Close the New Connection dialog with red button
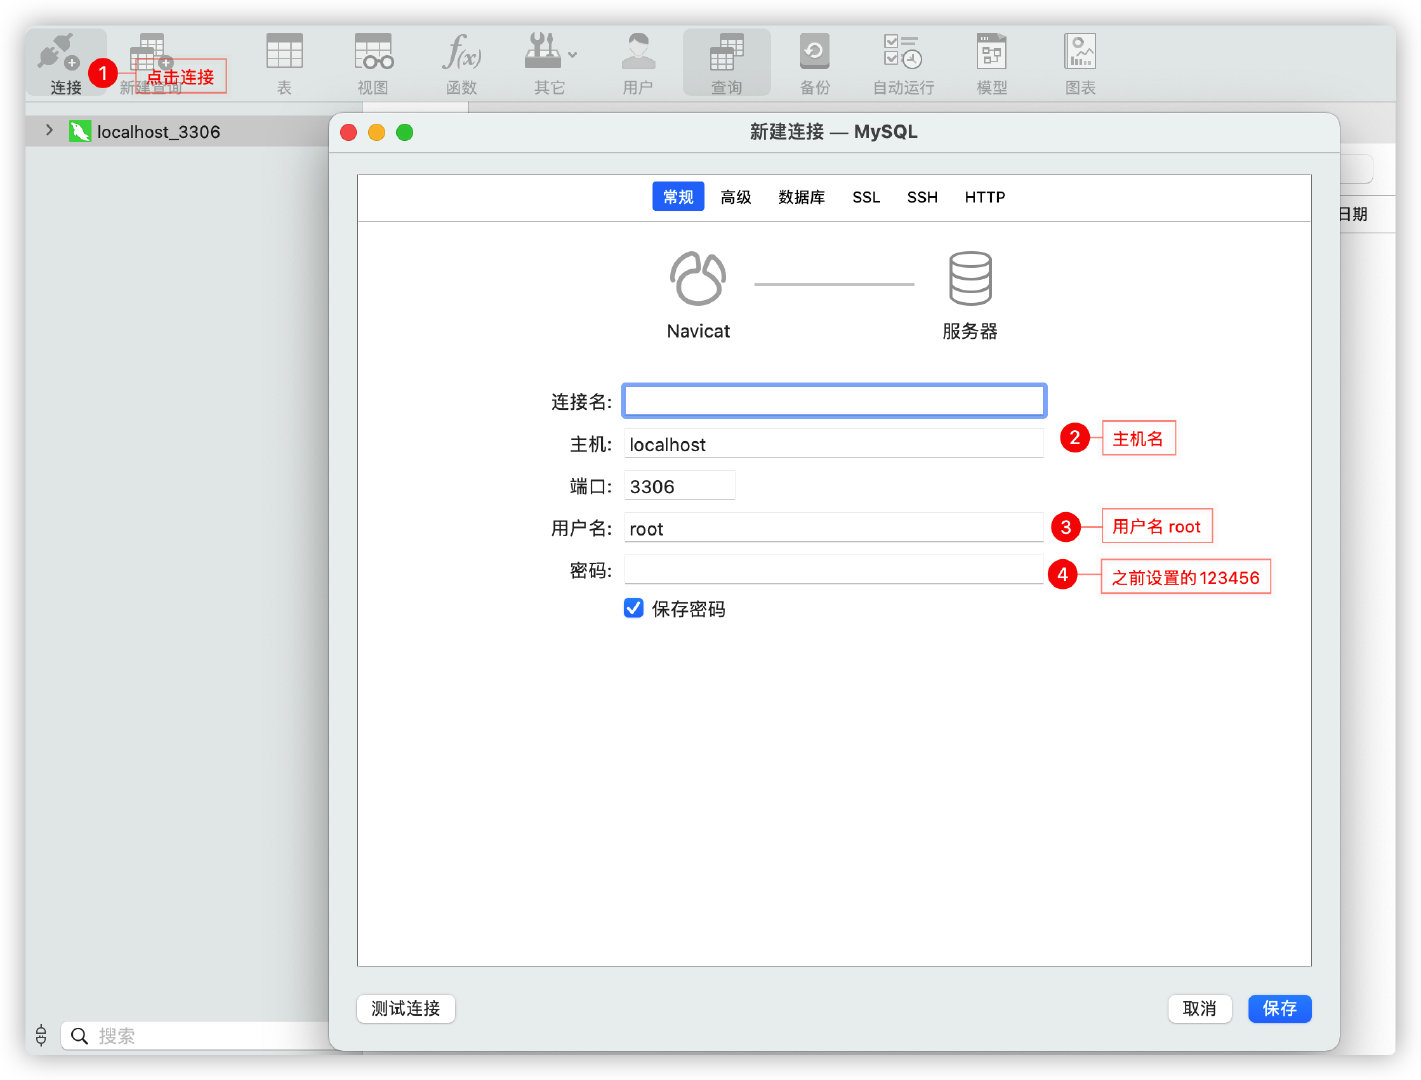This screenshot has height=1080, width=1421. click(x=349, y=132)
